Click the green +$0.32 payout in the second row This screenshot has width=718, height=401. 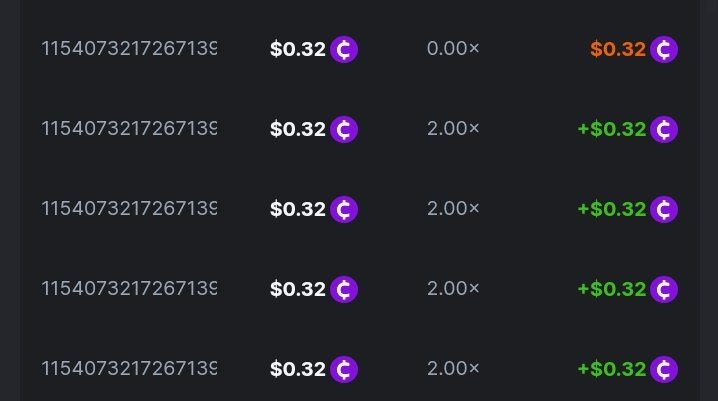(611, 129)
